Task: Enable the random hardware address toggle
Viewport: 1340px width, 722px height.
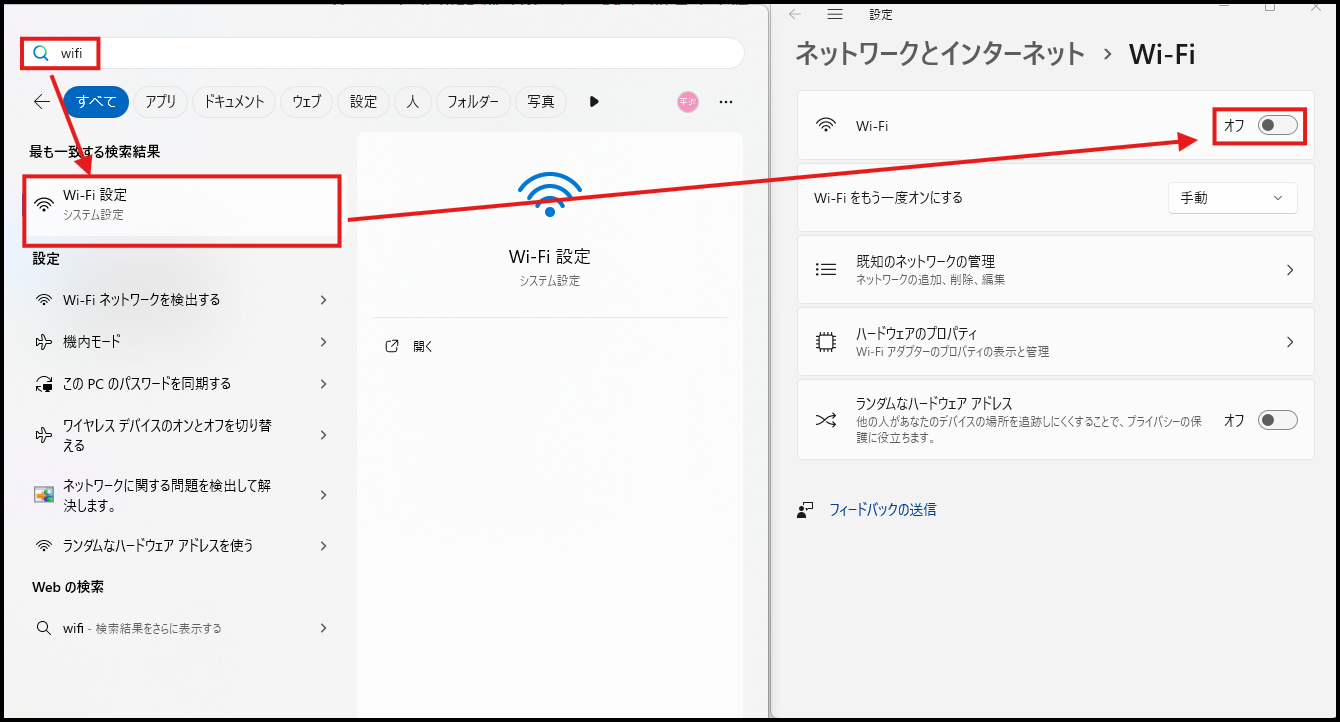Action: pyautogui.click(x=1277, y=420)
